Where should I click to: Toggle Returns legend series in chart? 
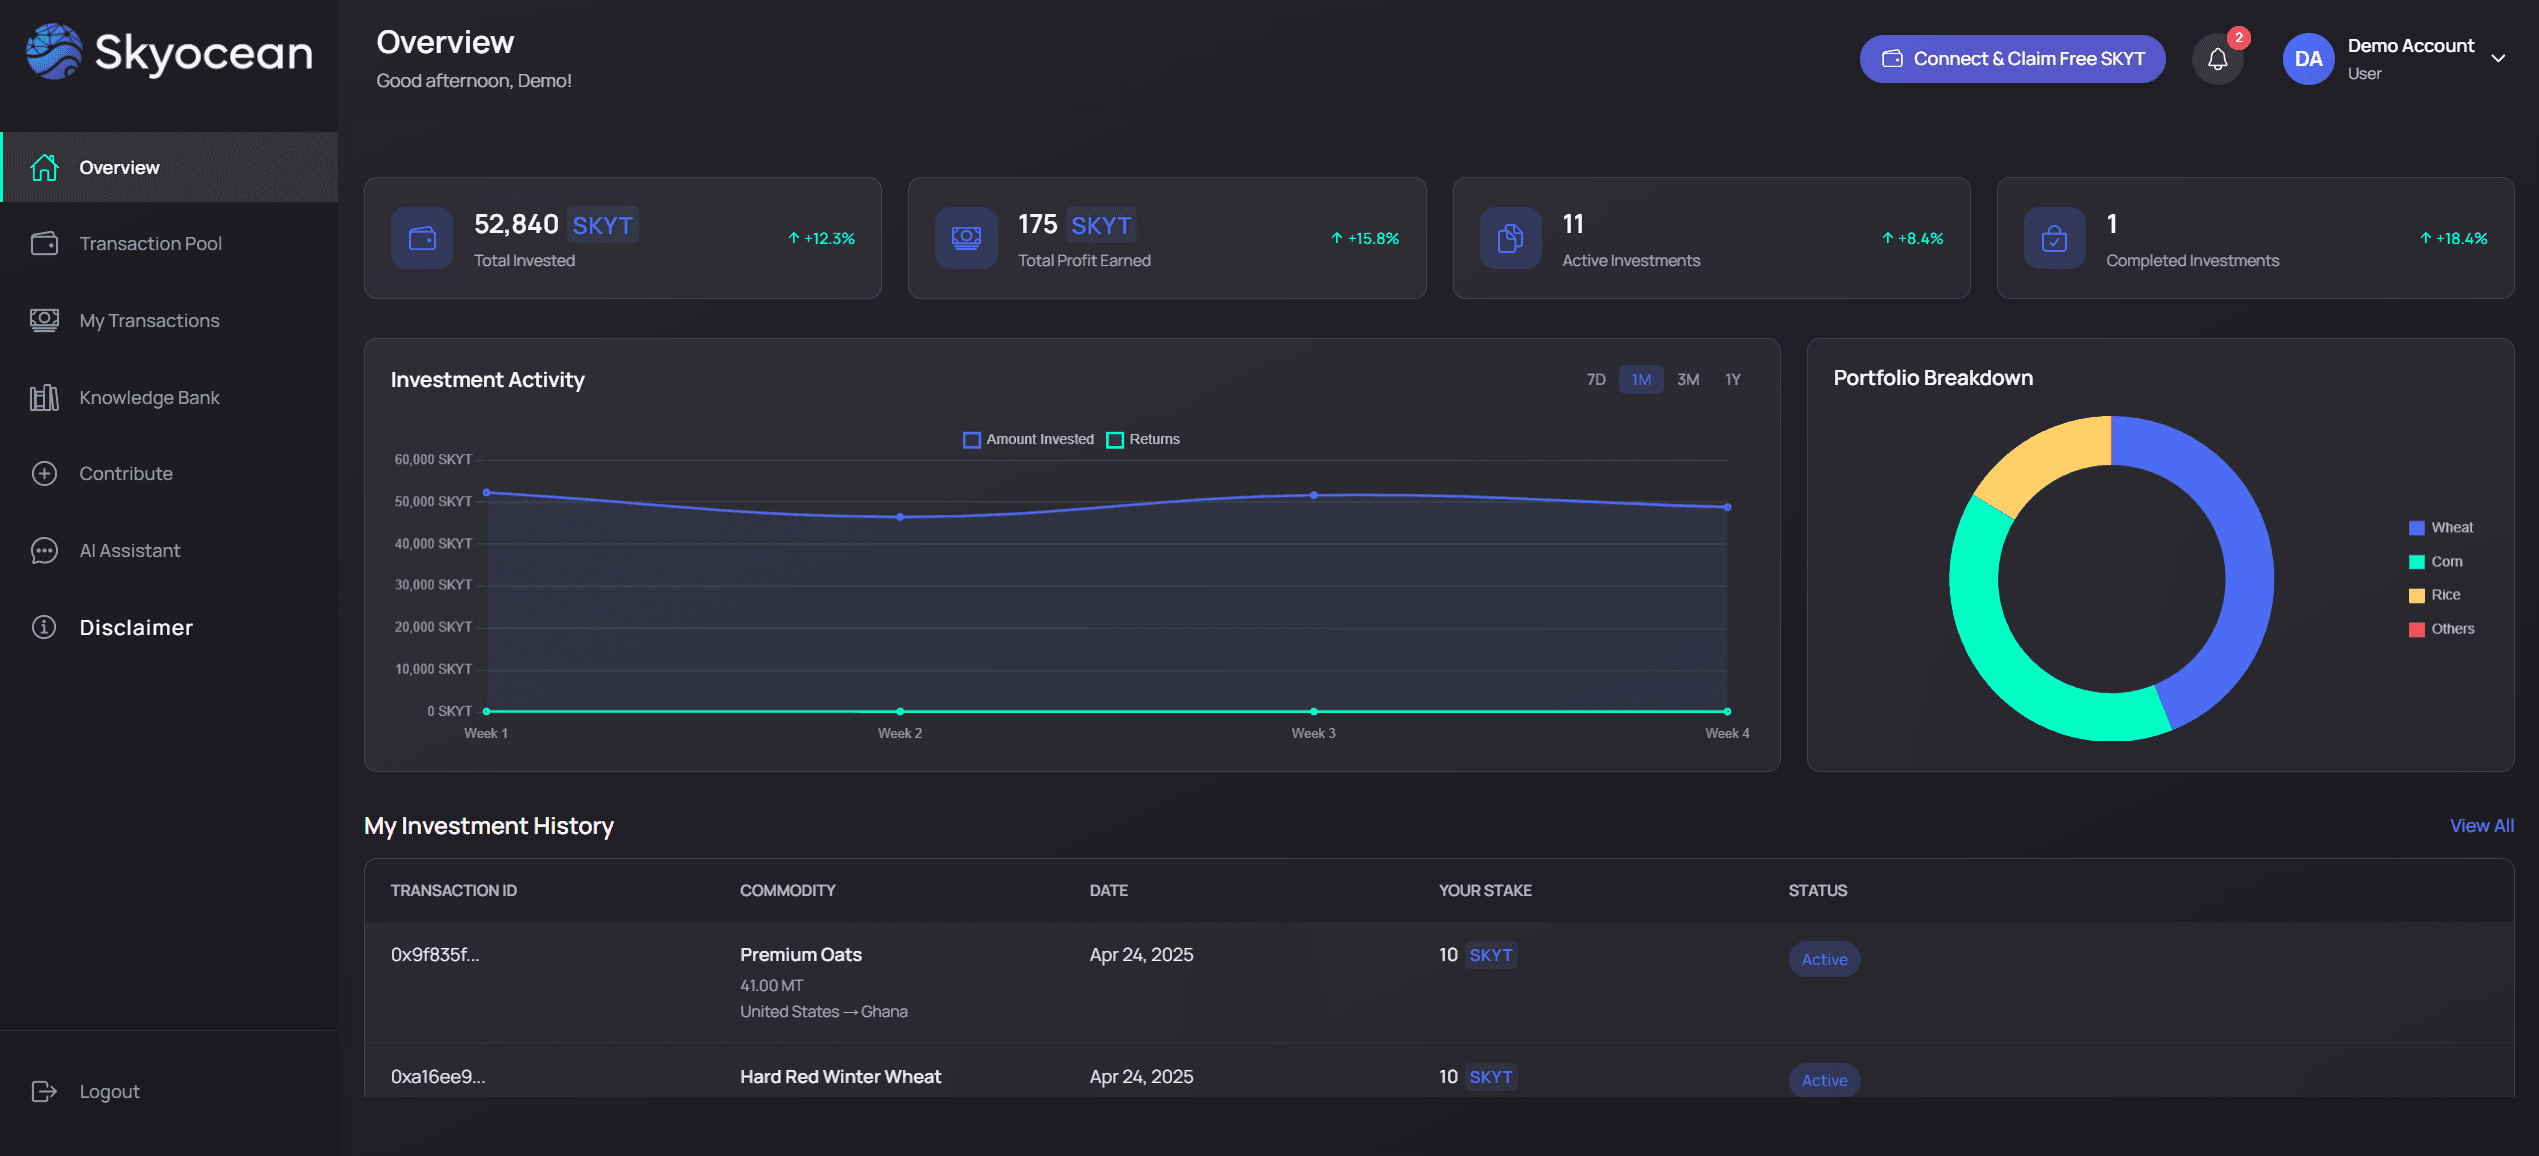1143,439
